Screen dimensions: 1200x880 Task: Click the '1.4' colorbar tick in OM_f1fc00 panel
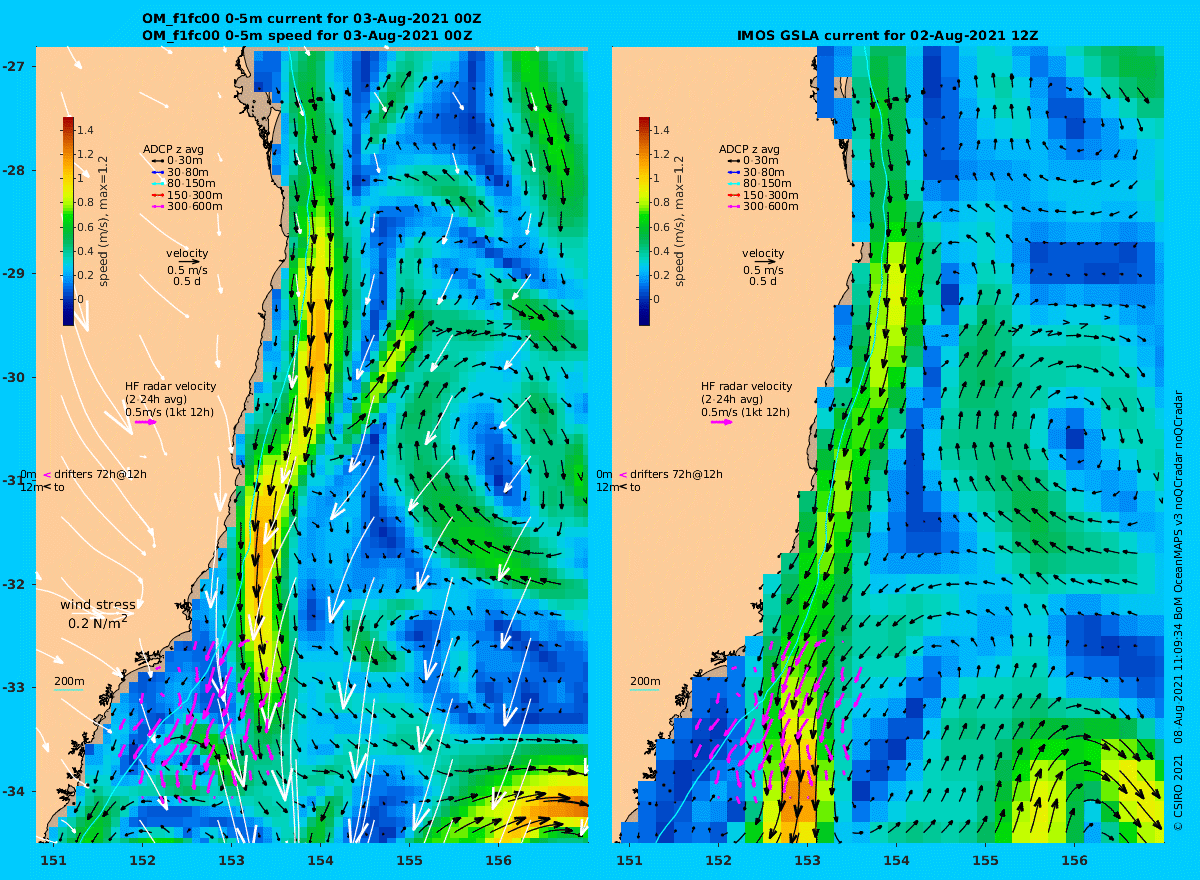[85, 131]
